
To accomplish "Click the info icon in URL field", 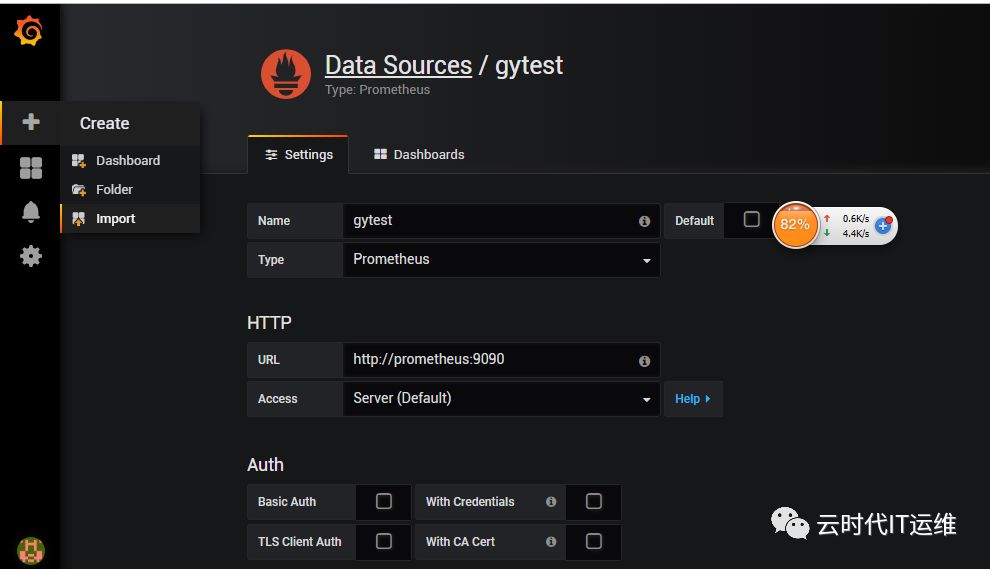I will click(x=644, y=360).
